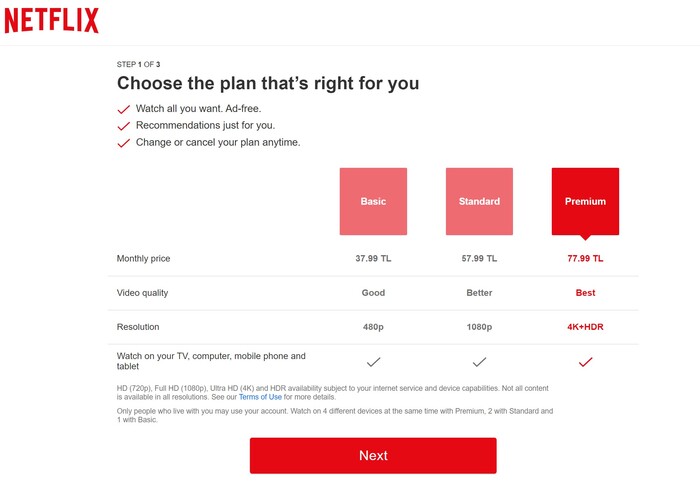700x489 pixels.
Task: Open the Terms of Use link
Action: tap(259, 397)
